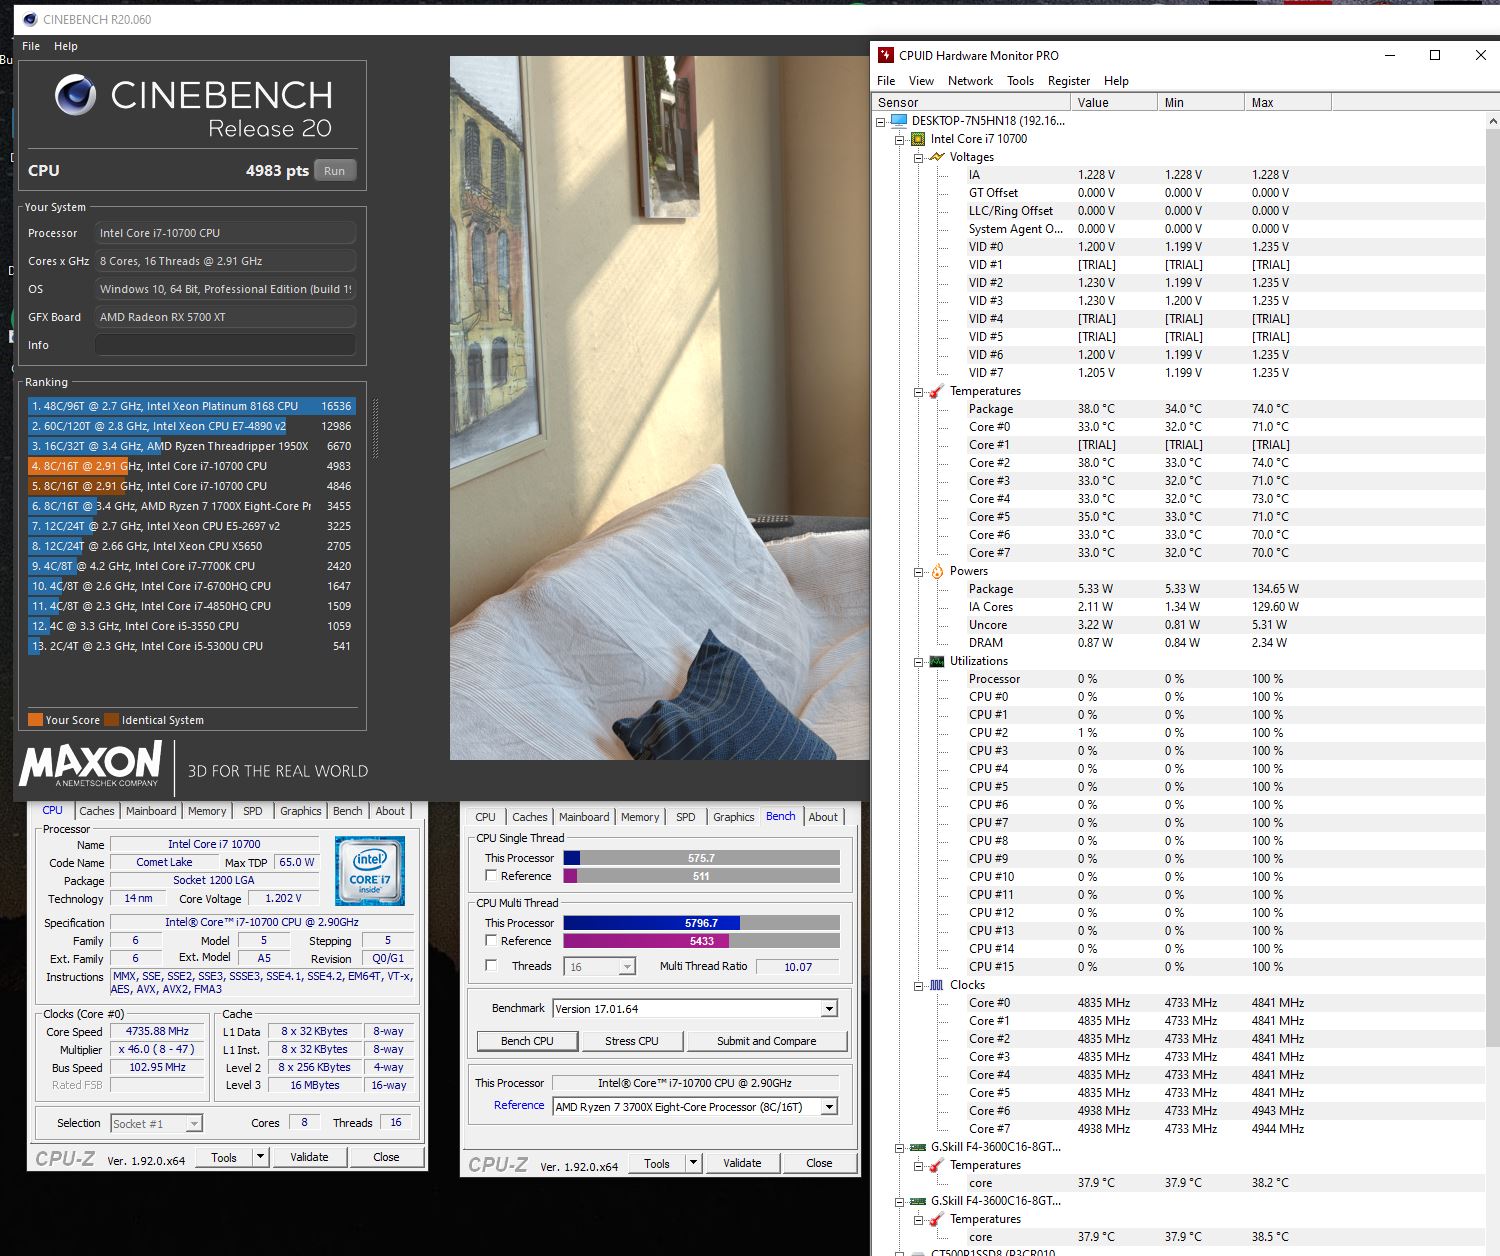Click thermometer icon under second G.Skill module

pyautogui.click(x=936, y=1219)
